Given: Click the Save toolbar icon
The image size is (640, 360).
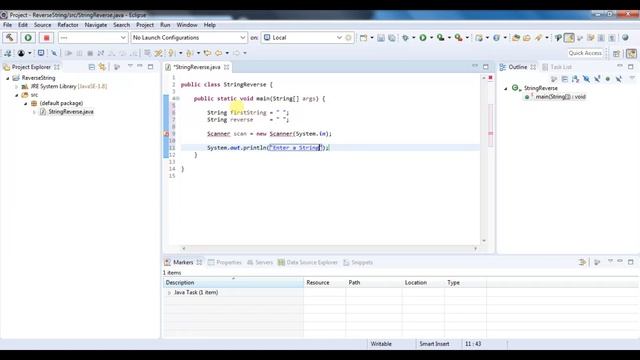Looking at the screenshot, I should pos(381,38).
